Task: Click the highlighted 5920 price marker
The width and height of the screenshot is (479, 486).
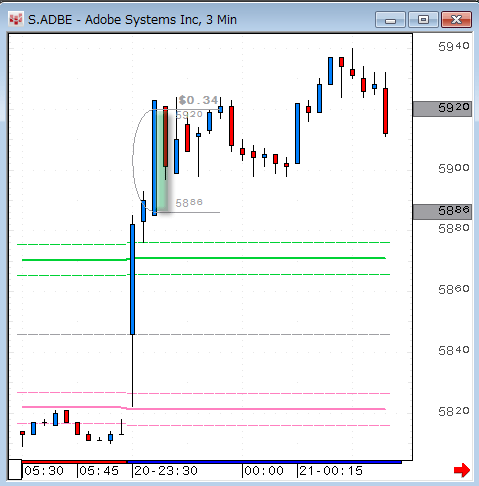Action: pyautogui.click(x=442, y=109)
